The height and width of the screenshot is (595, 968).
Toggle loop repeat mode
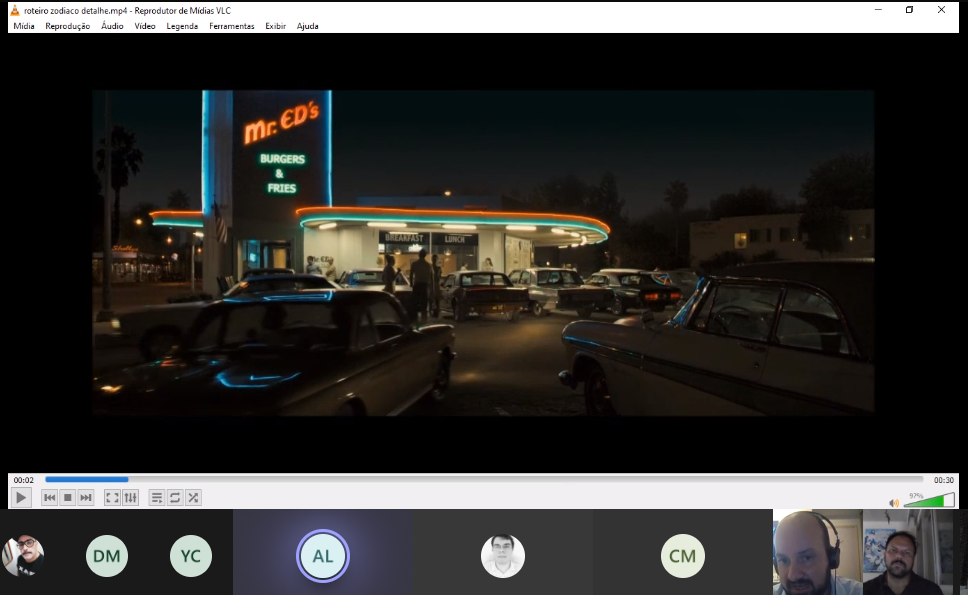tap(175, 497)
